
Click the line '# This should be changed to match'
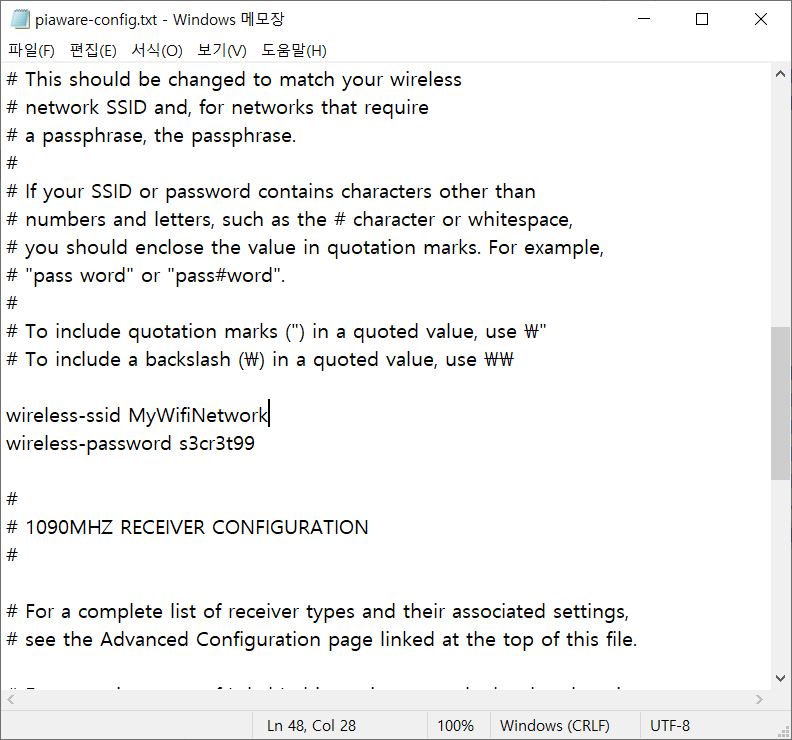coord(234,79)
